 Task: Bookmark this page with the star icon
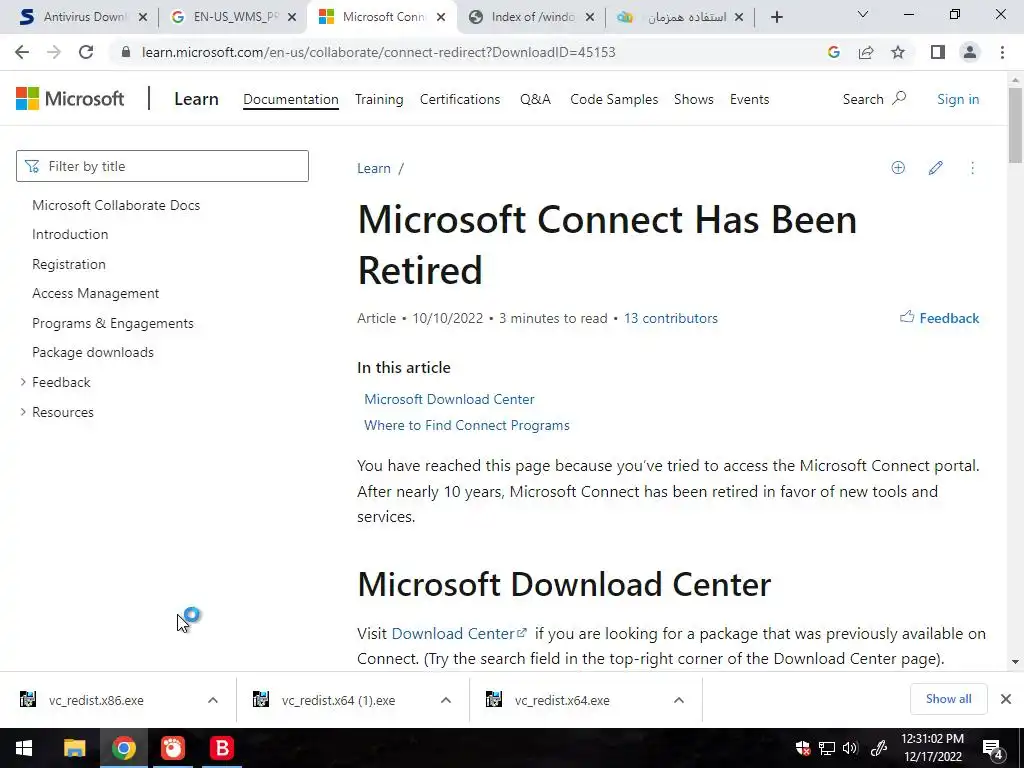pyautogui.click(x=898, y=52)
